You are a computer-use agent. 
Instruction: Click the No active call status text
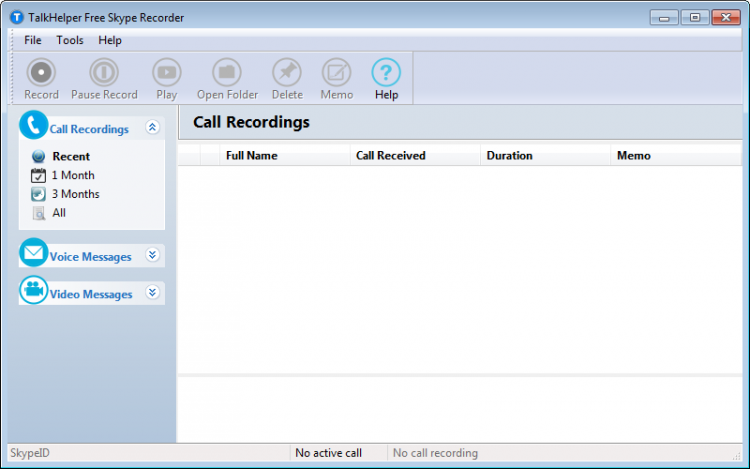click(329, 453)
